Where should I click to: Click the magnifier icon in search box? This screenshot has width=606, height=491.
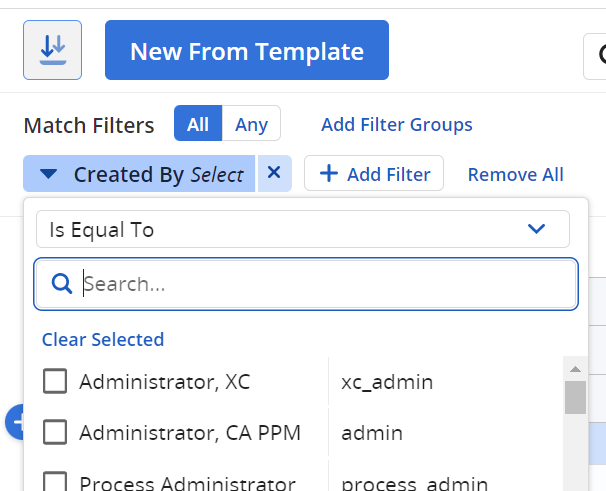click(60, 285)
